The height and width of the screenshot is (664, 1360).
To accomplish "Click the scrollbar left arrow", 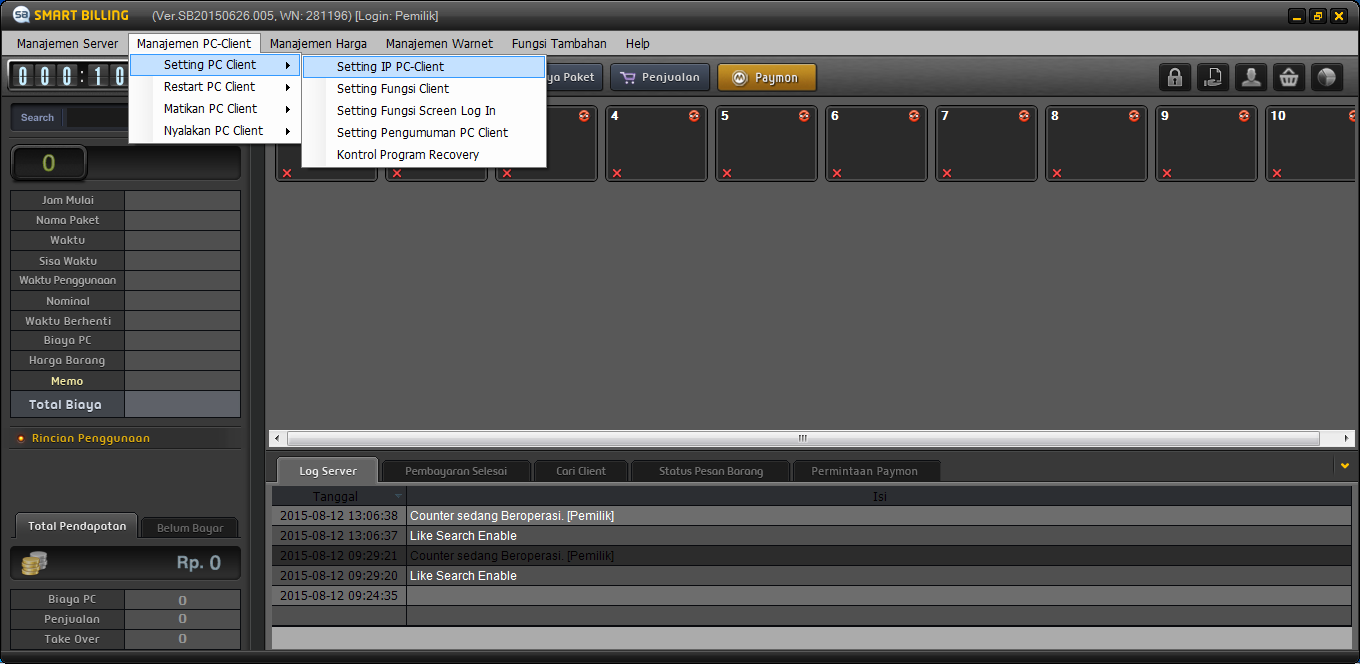I will (x=277, y=438).
